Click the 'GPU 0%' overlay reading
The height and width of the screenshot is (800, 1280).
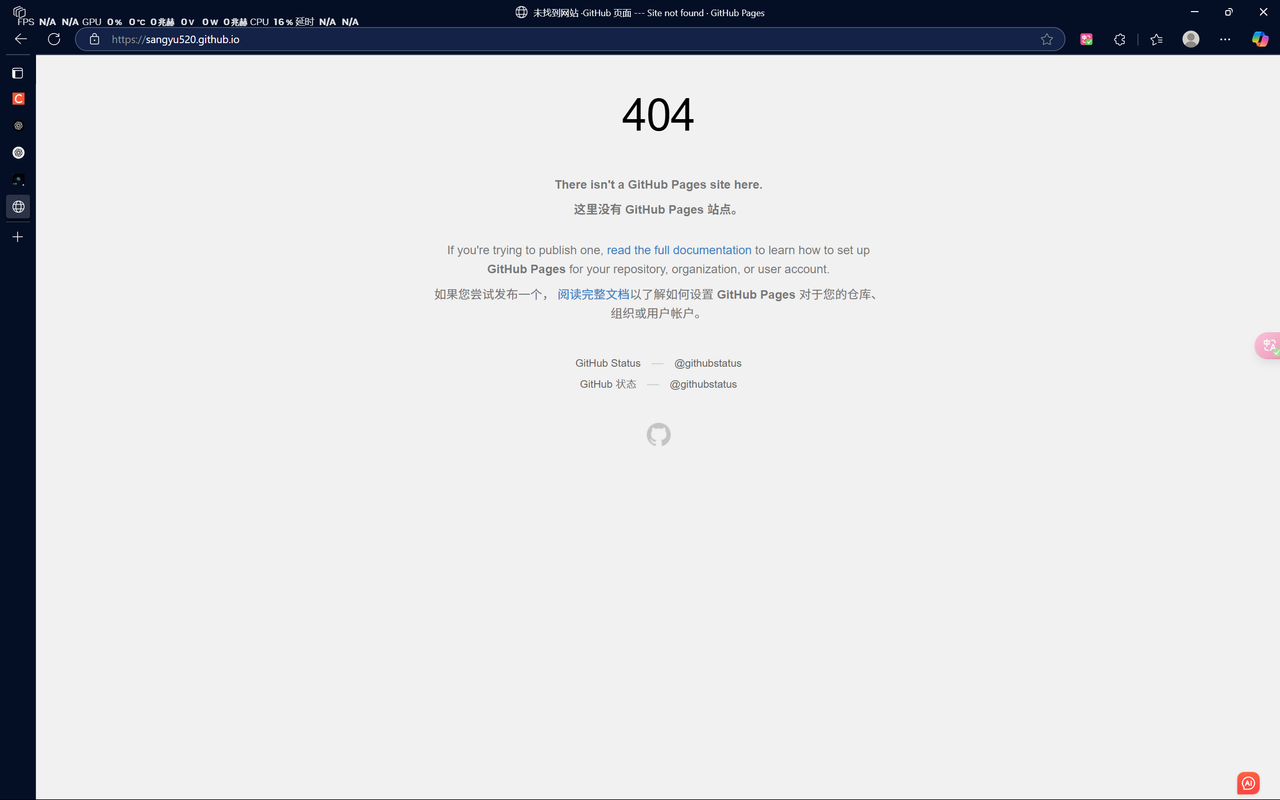click(102, 21)
